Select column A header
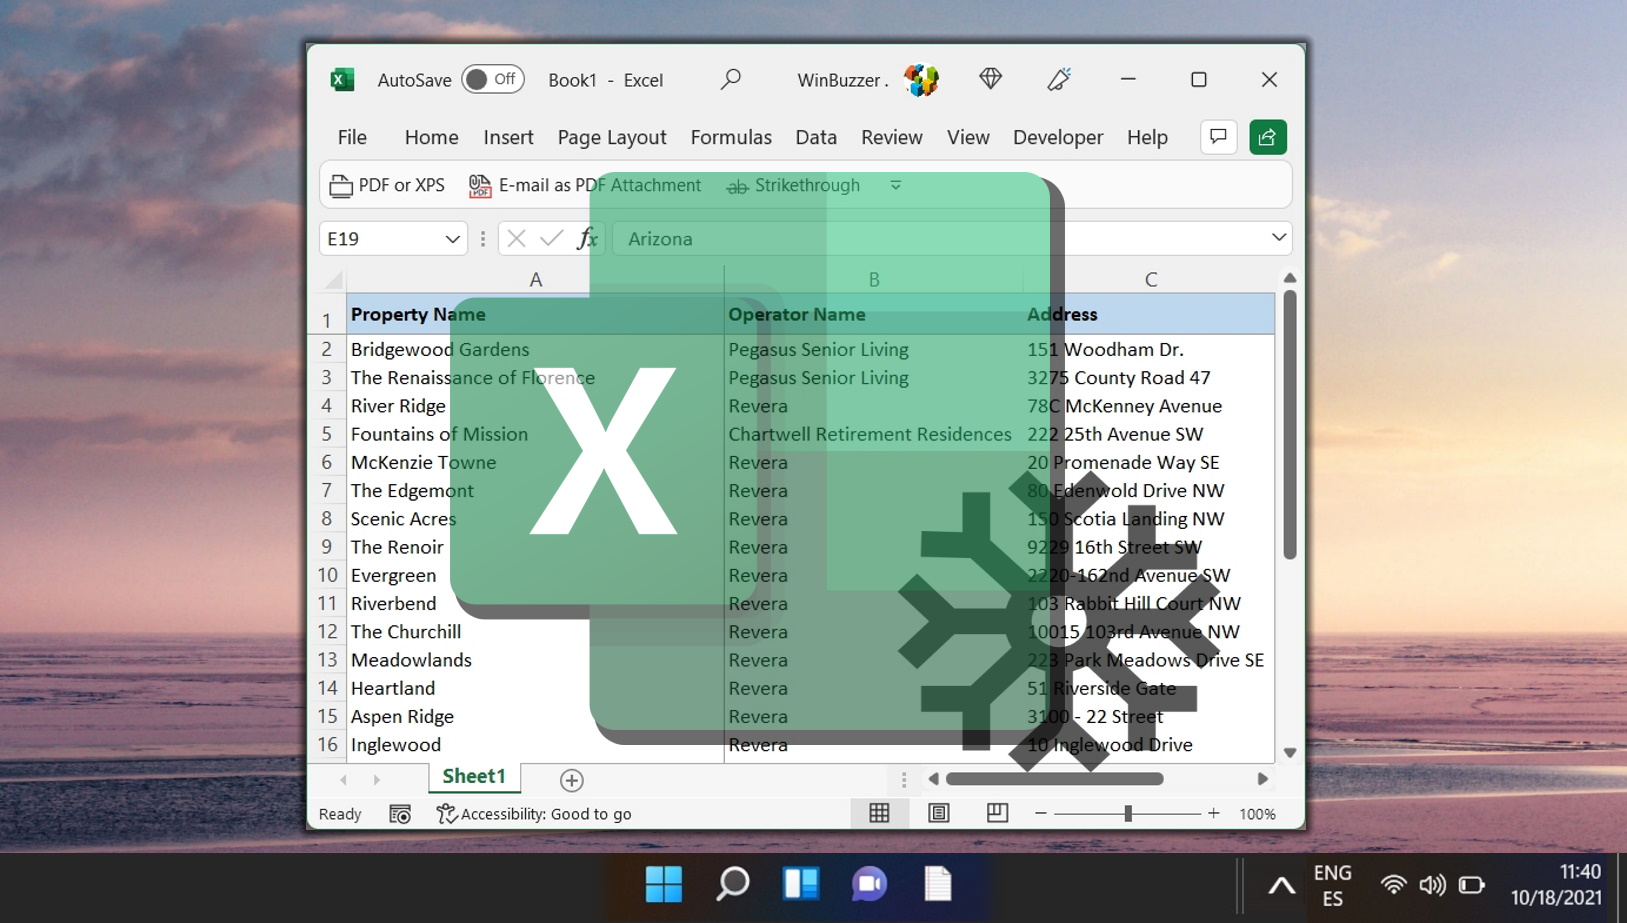 (535, 280)
